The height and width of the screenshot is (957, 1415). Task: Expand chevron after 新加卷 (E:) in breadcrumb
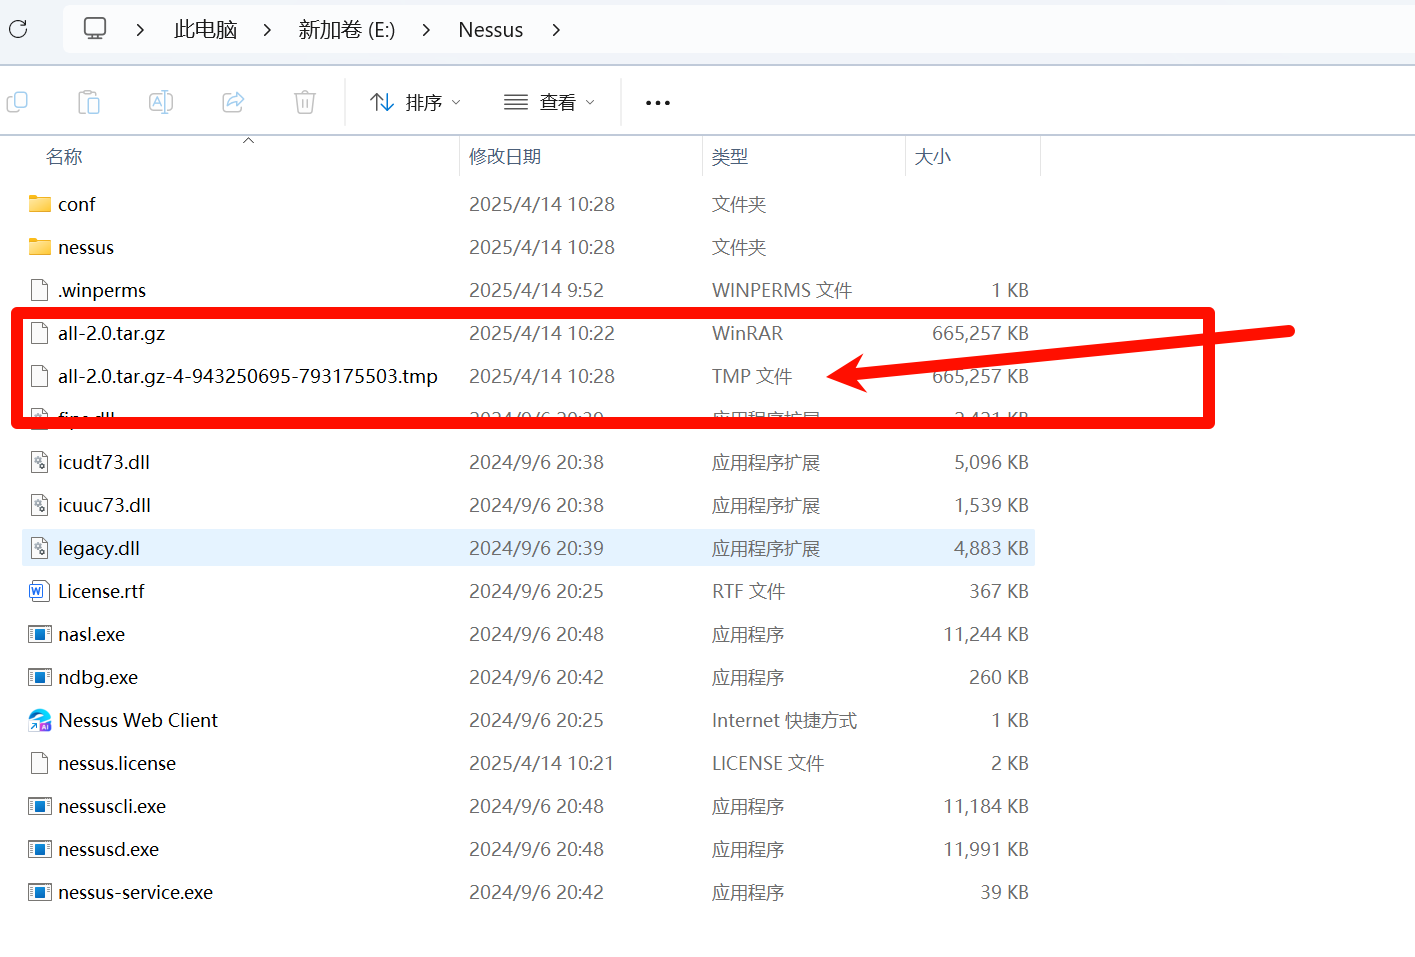coord(426,30)
